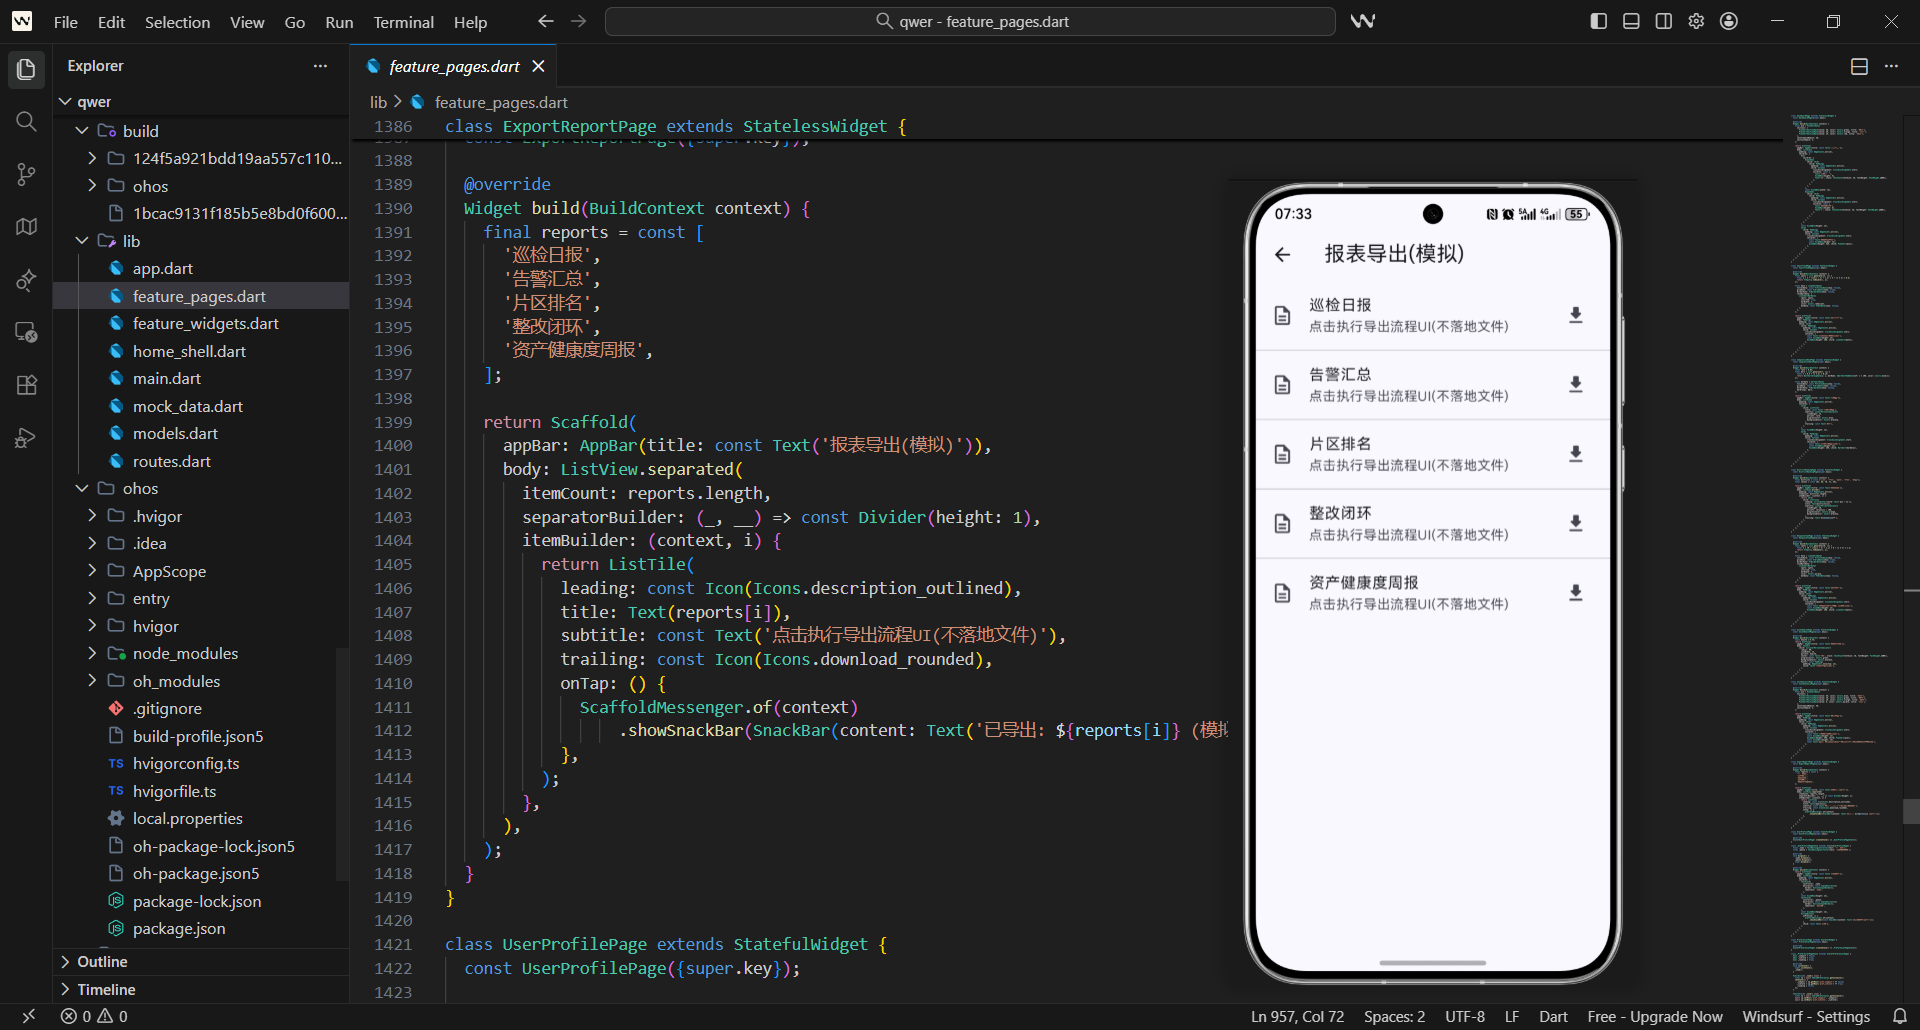This screenshot has width=1920, height=1030.
Task: Open the Terminal menu
Action: click(403, 22)
